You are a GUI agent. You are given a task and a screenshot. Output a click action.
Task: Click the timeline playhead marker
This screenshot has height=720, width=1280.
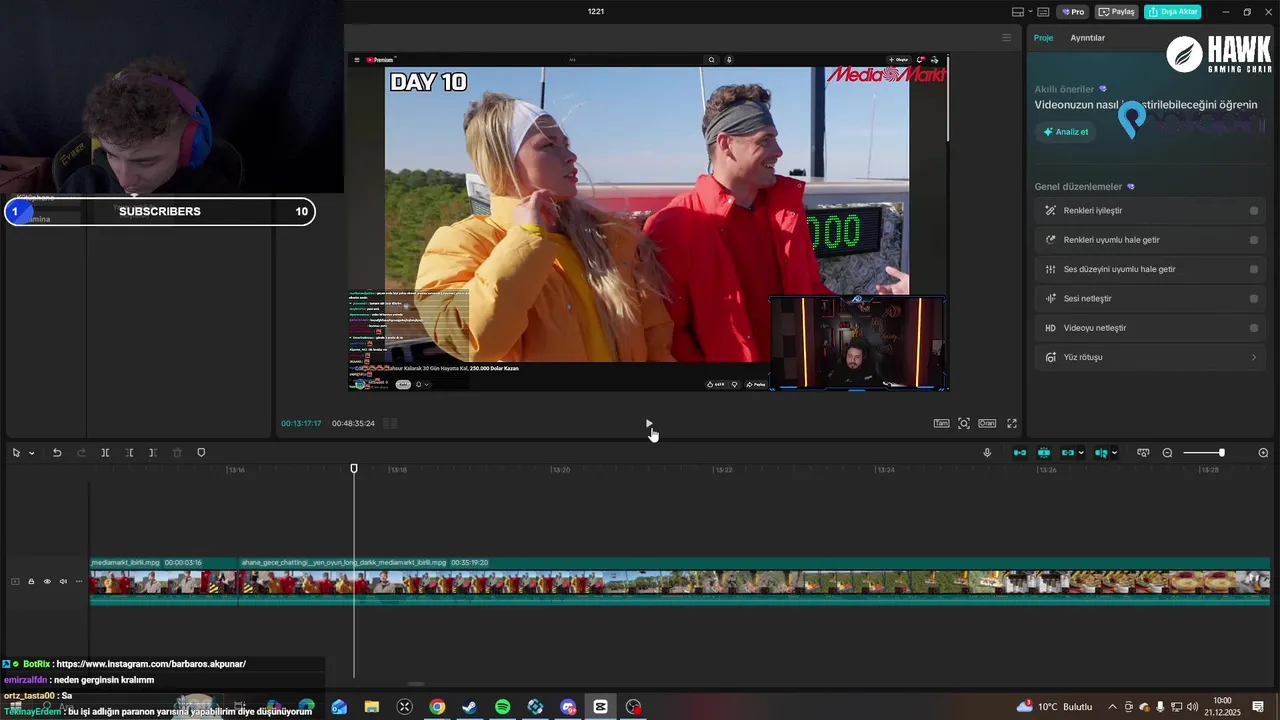tap(354, 469)
